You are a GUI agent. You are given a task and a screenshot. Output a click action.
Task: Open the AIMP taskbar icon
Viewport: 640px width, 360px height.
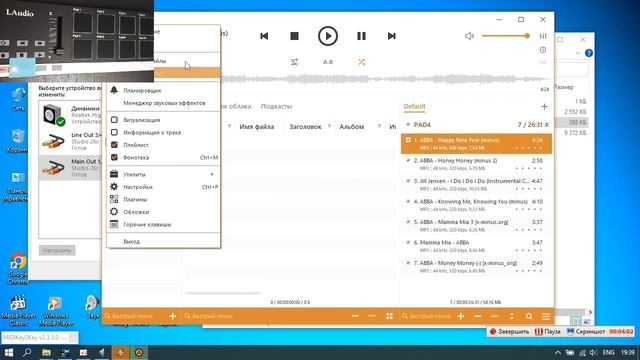(139, 352)
